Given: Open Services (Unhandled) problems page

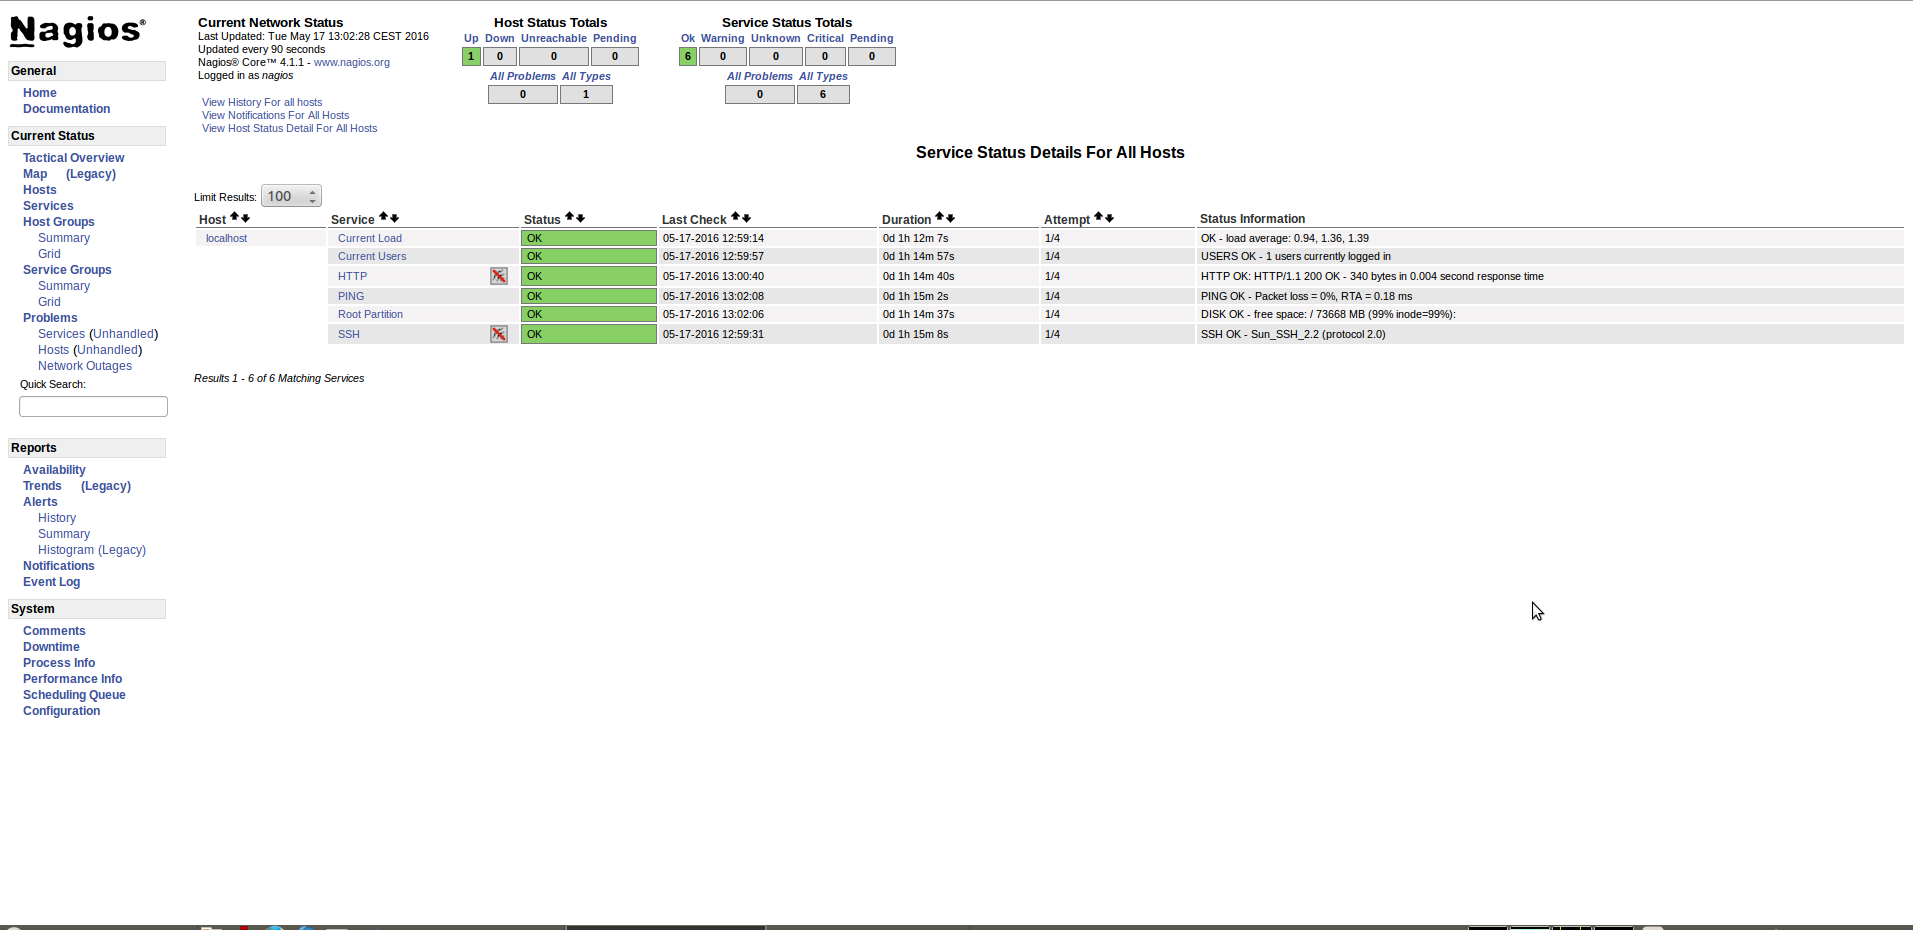Looking at the screenshot, I should pos(61,334).
